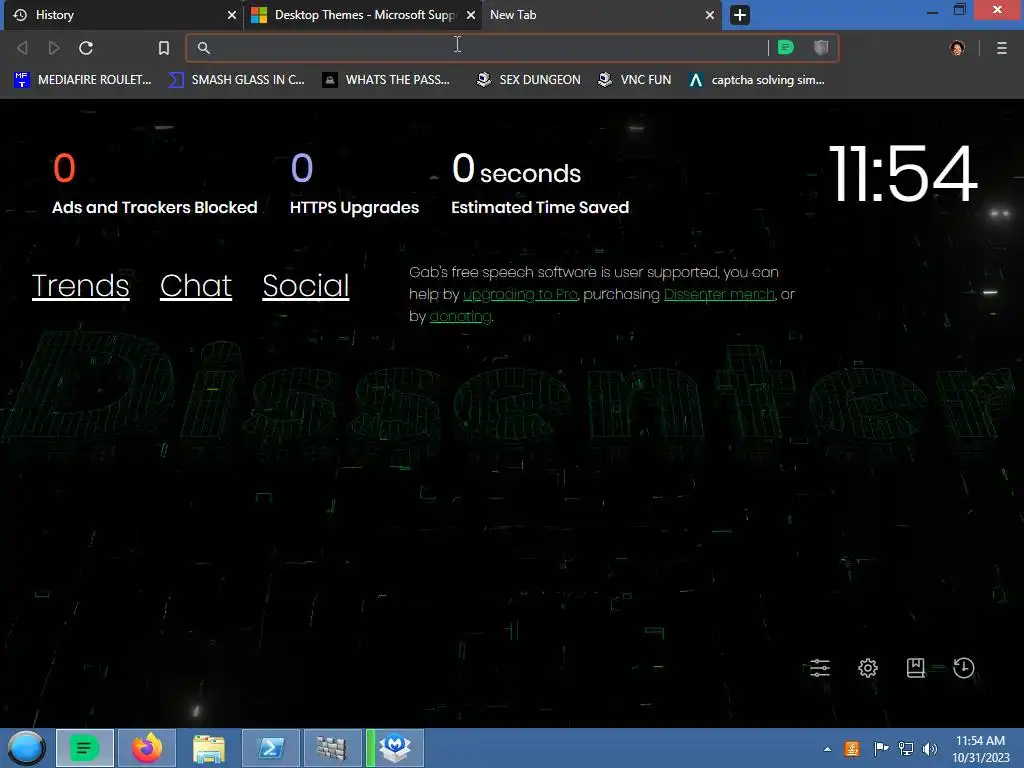Open the Social link
This screenshot has height=768, width=1024.
pyautogui.click(x=306, y=285)
